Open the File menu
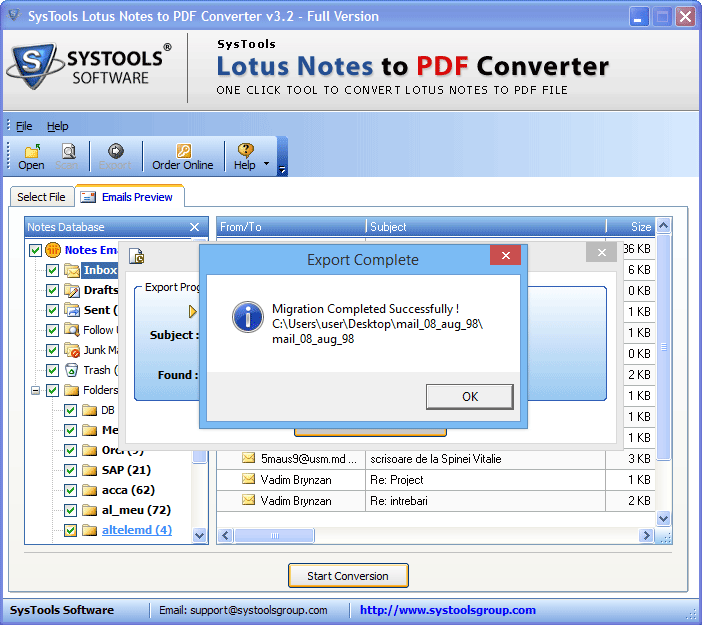702x625 pixels. 24,126
